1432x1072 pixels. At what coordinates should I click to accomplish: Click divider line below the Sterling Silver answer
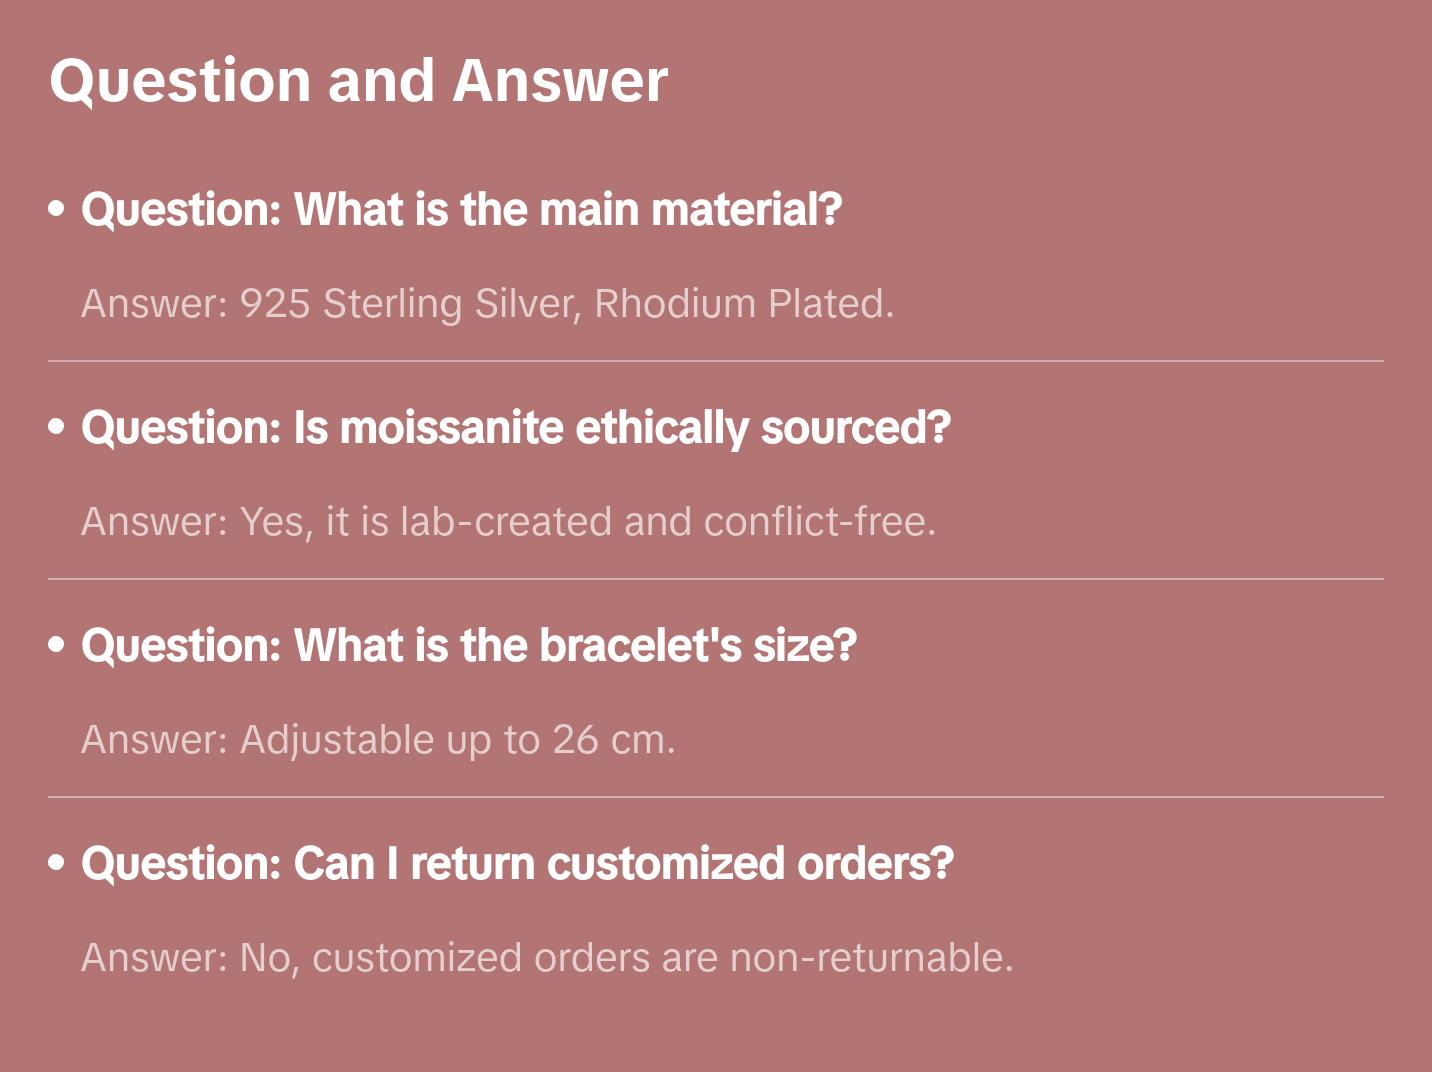pos(715,361)
